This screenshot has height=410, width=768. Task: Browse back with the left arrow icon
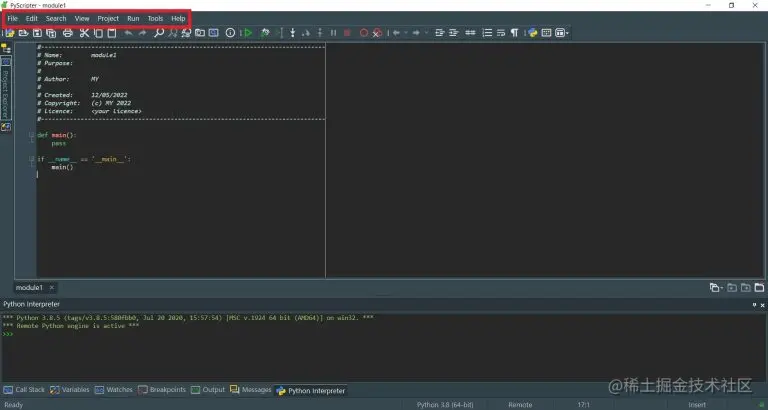(396, 33)
